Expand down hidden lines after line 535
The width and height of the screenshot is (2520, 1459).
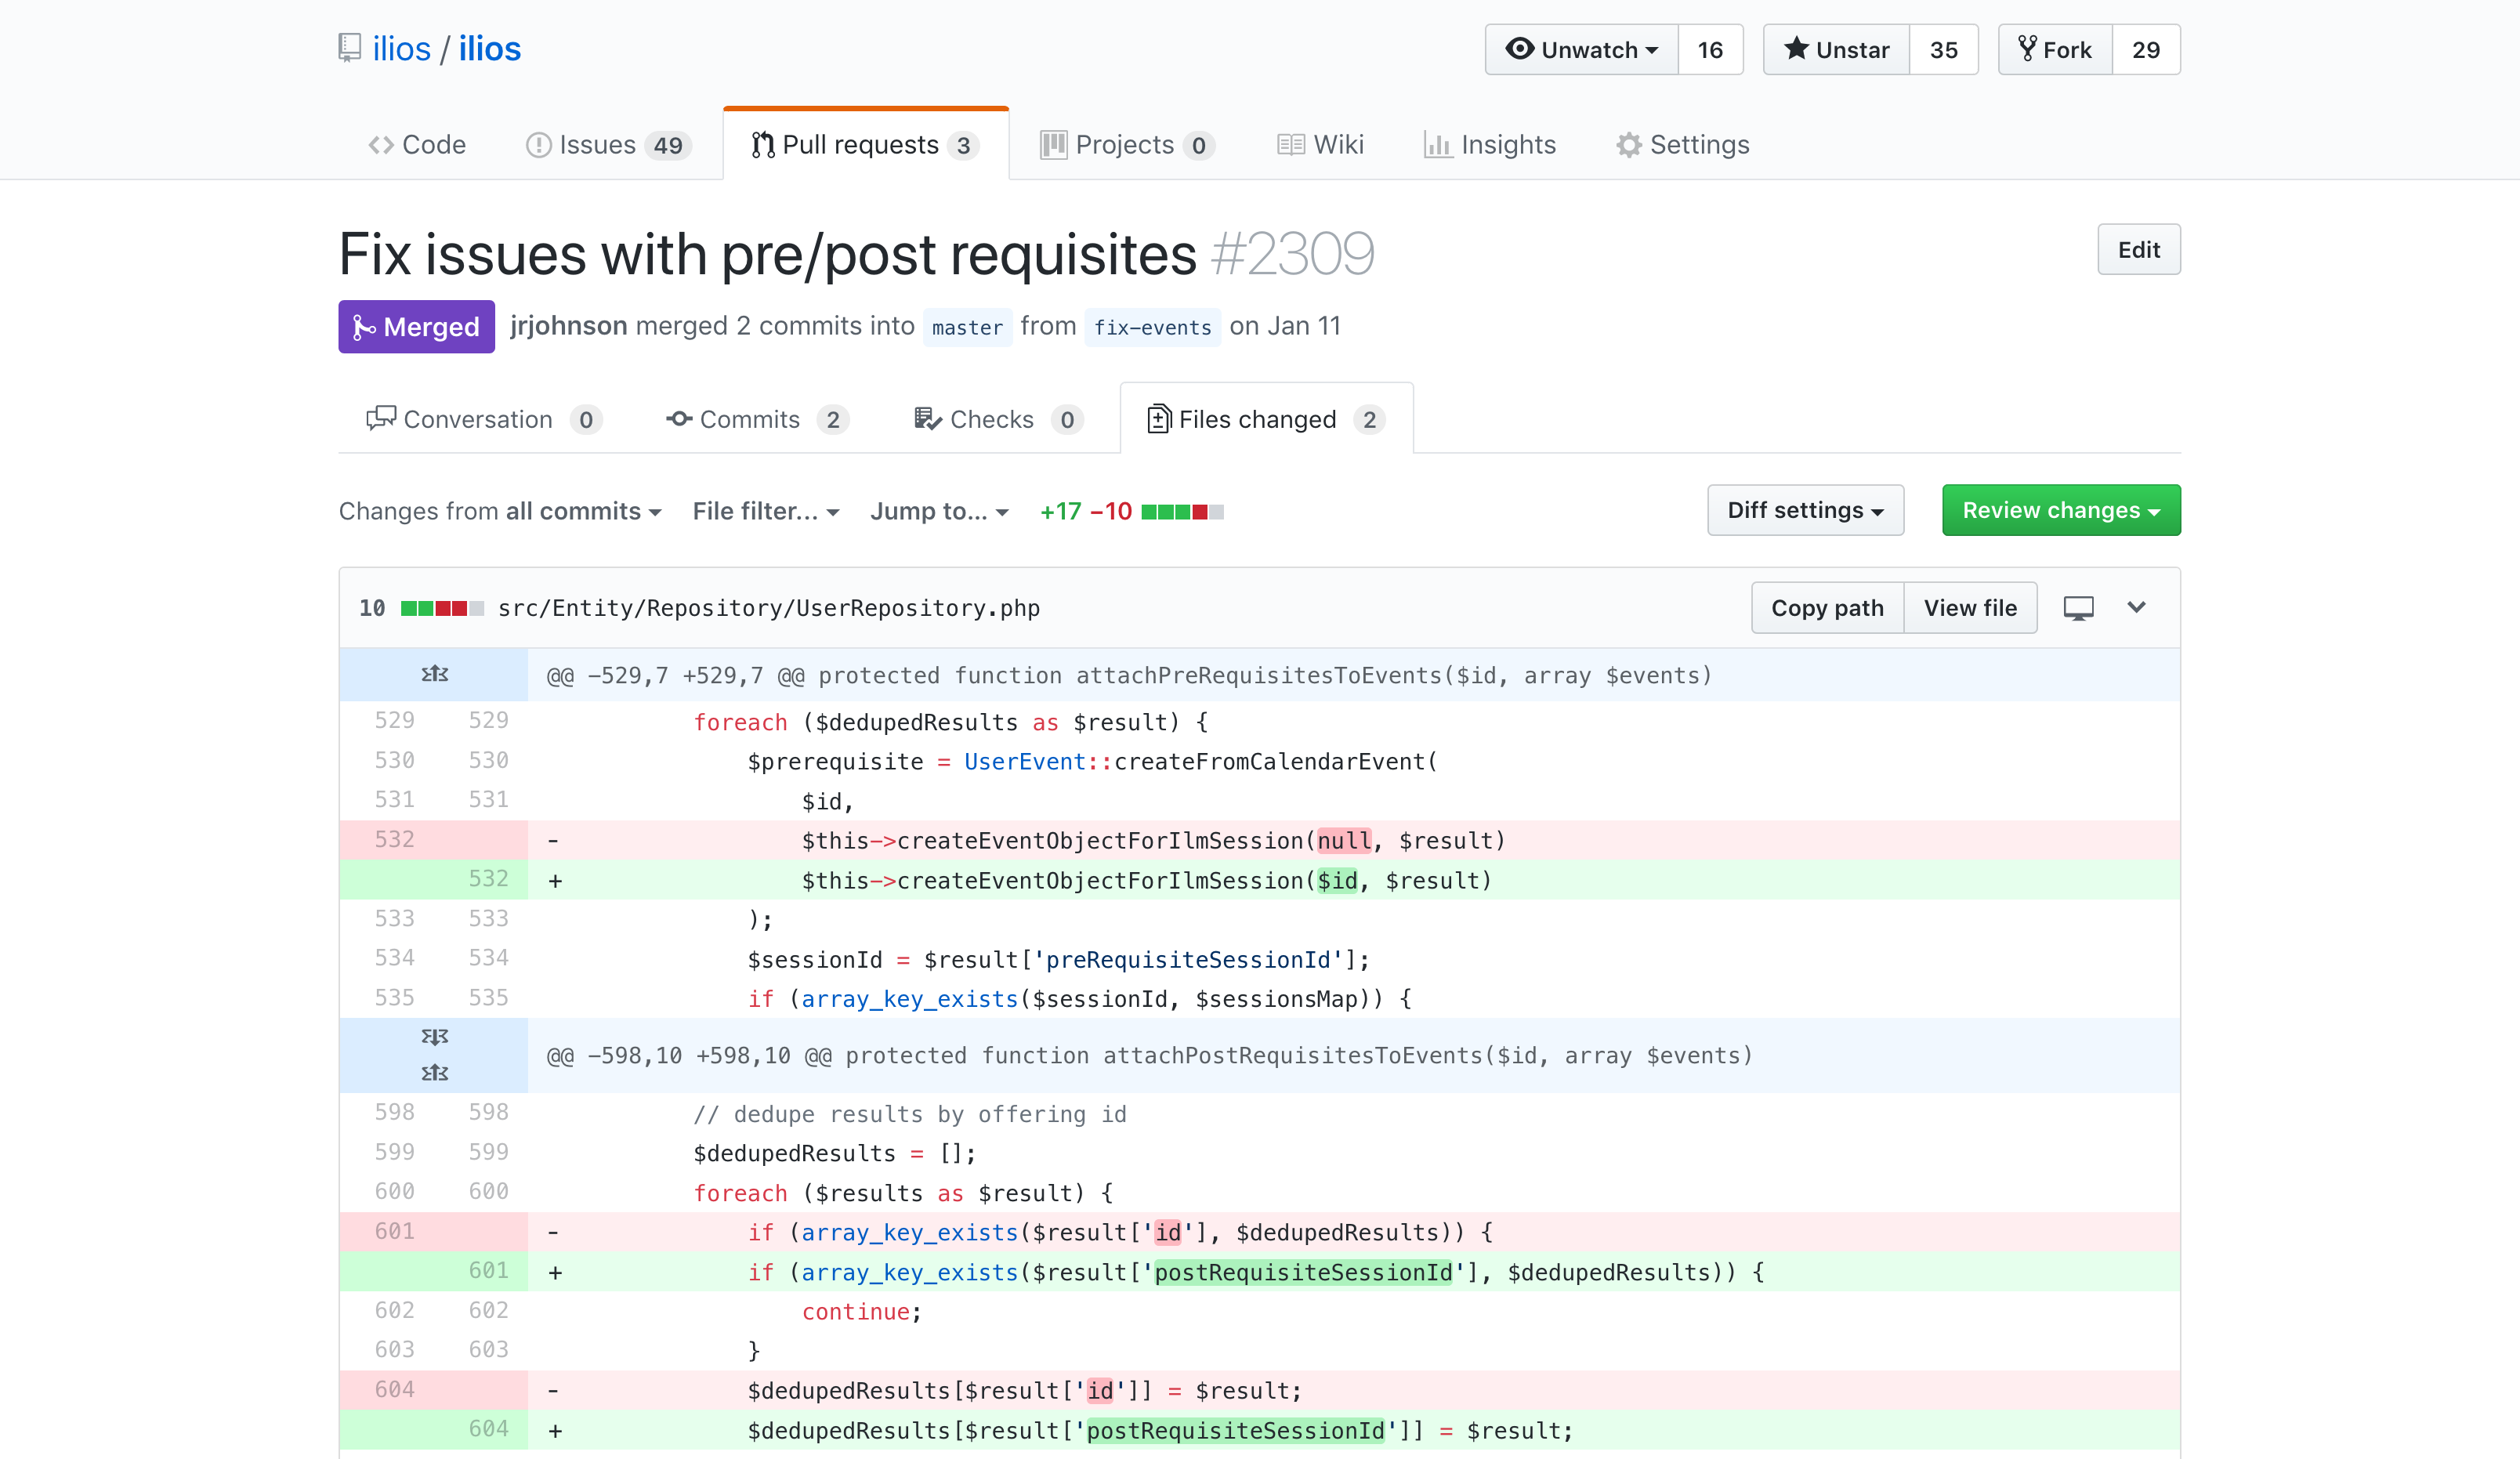point(434,1037)
